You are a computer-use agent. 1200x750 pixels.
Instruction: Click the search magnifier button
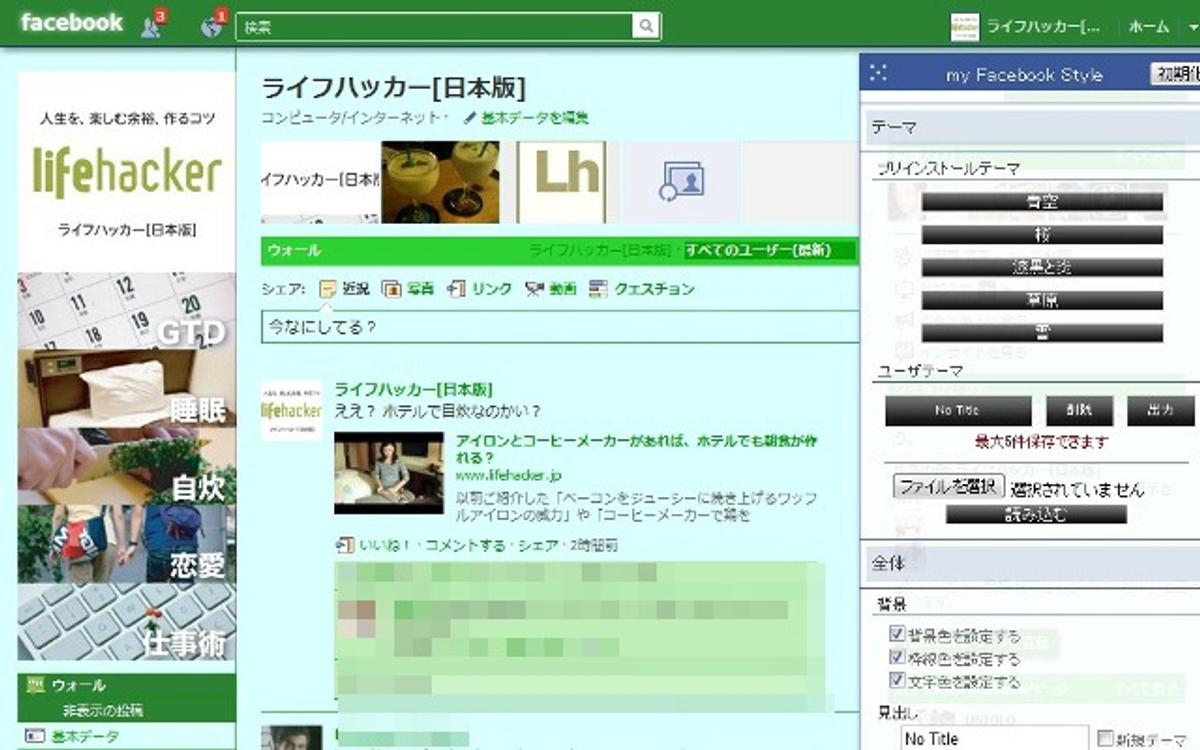[x=648, y=27]
